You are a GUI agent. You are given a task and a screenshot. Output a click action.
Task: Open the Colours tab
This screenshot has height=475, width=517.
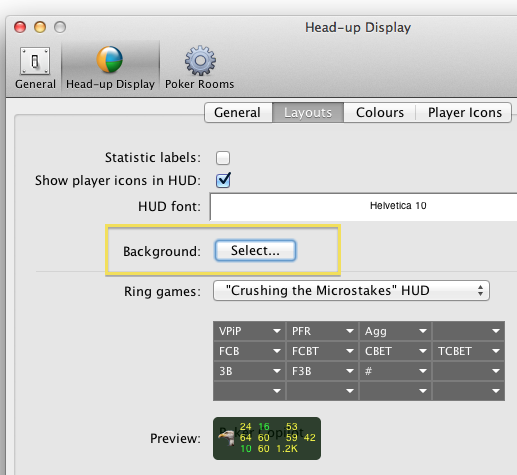(380, 113)
